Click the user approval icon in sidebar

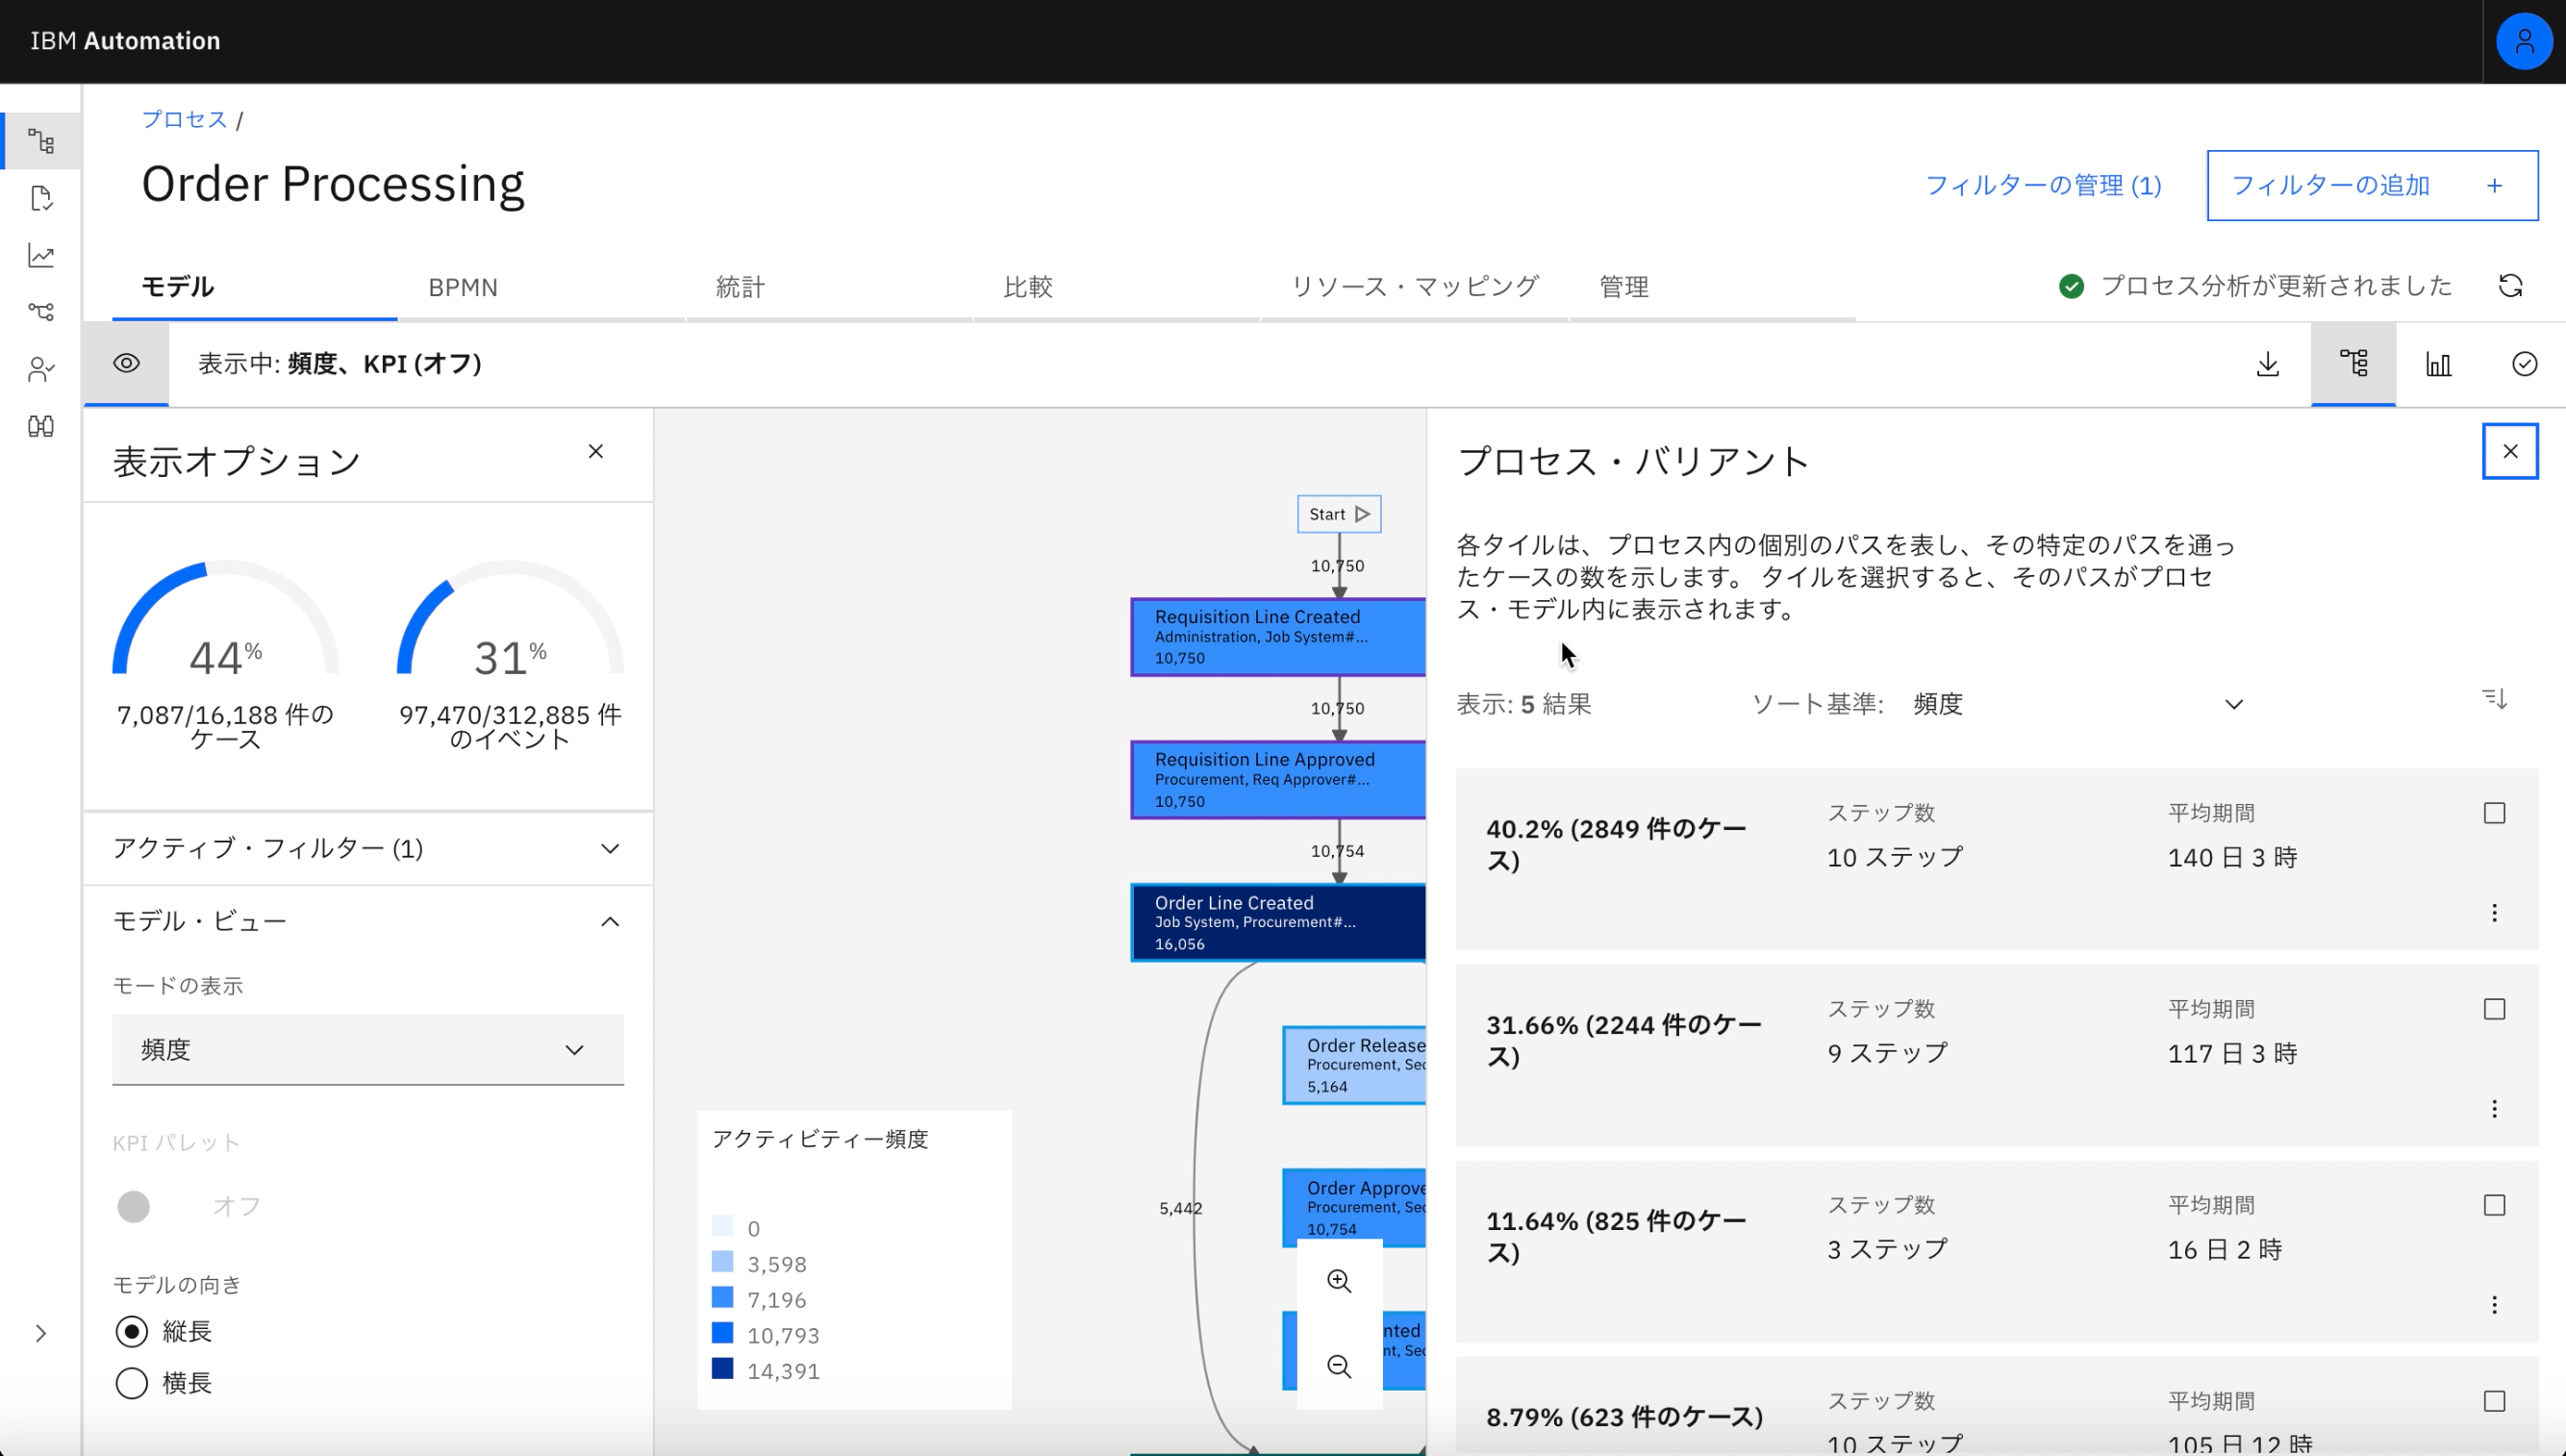point(41,369)
